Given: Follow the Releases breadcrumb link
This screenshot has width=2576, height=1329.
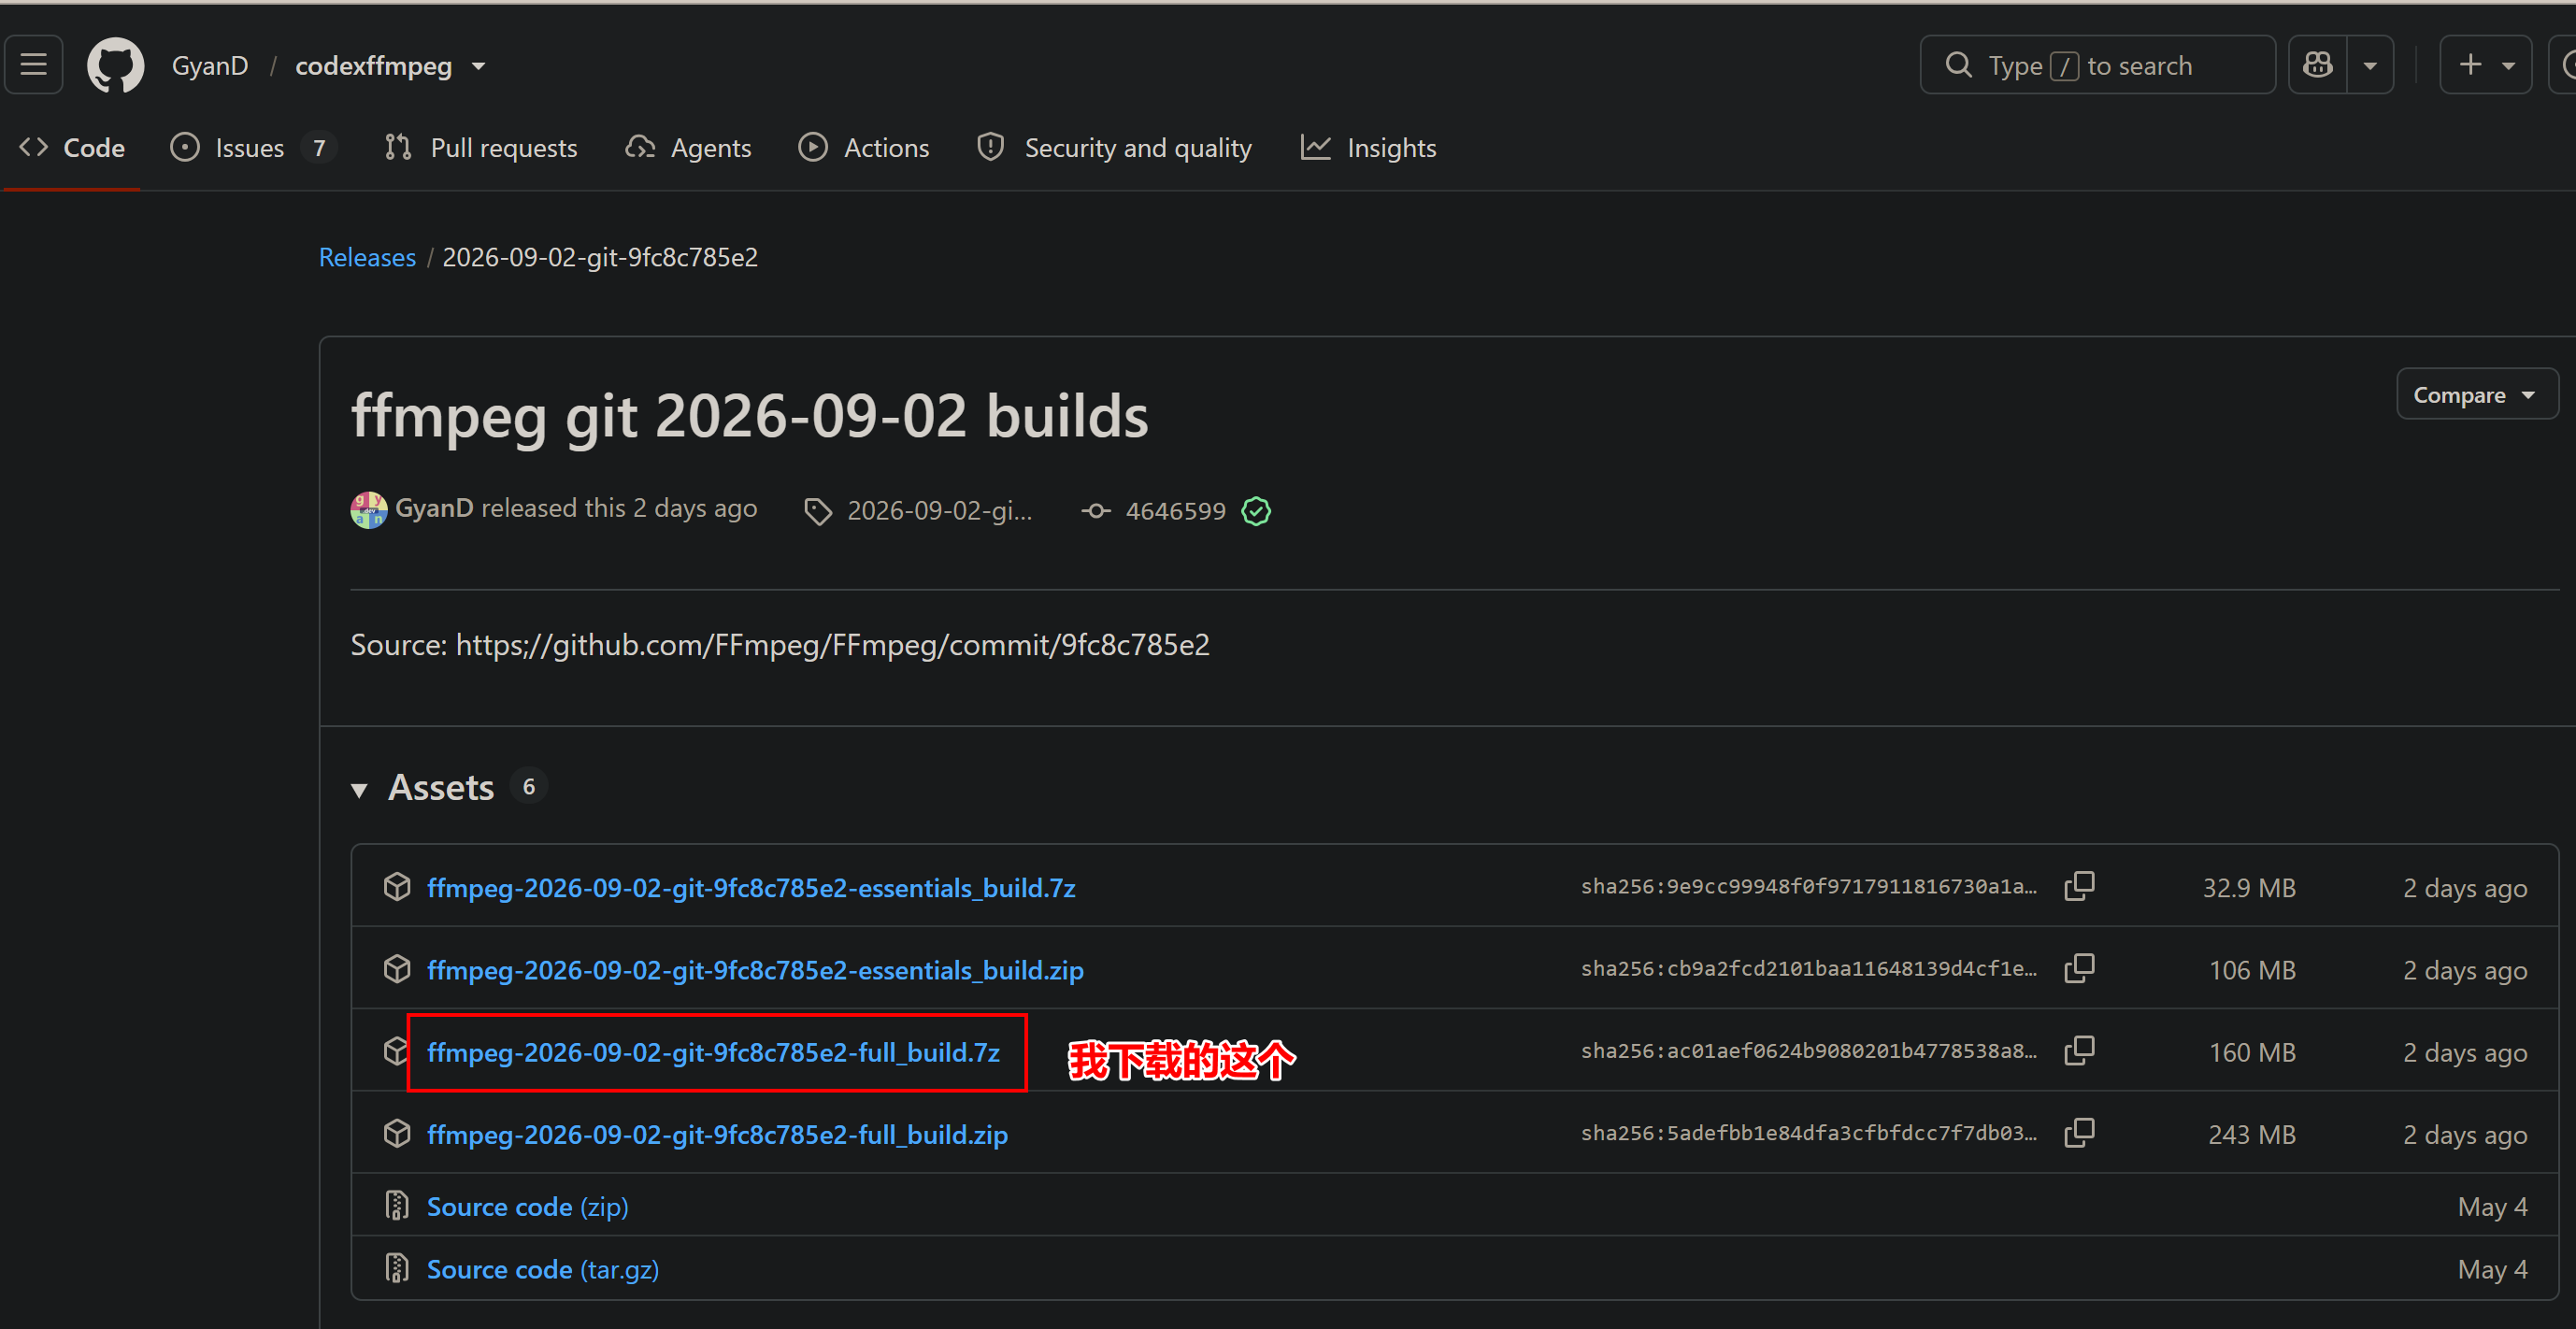Looking at the screenshot, I should [367, 257].
